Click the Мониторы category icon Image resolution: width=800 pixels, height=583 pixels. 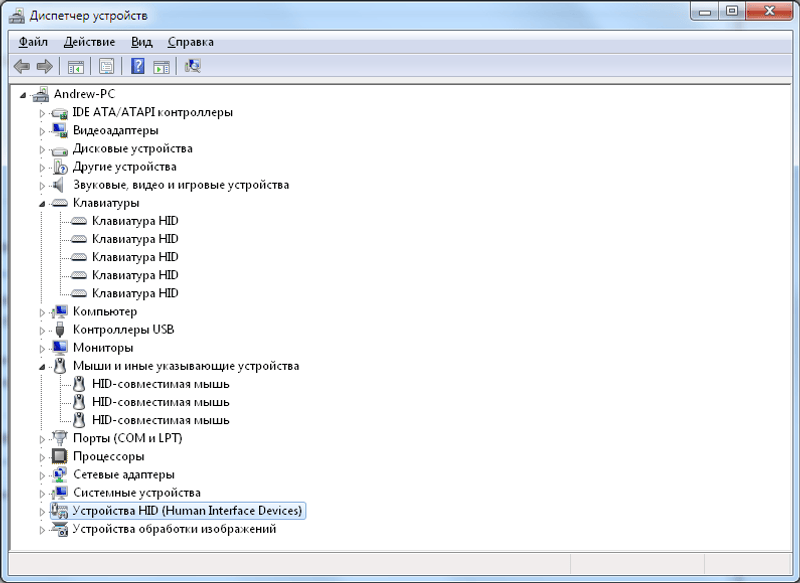click(60, 348)
